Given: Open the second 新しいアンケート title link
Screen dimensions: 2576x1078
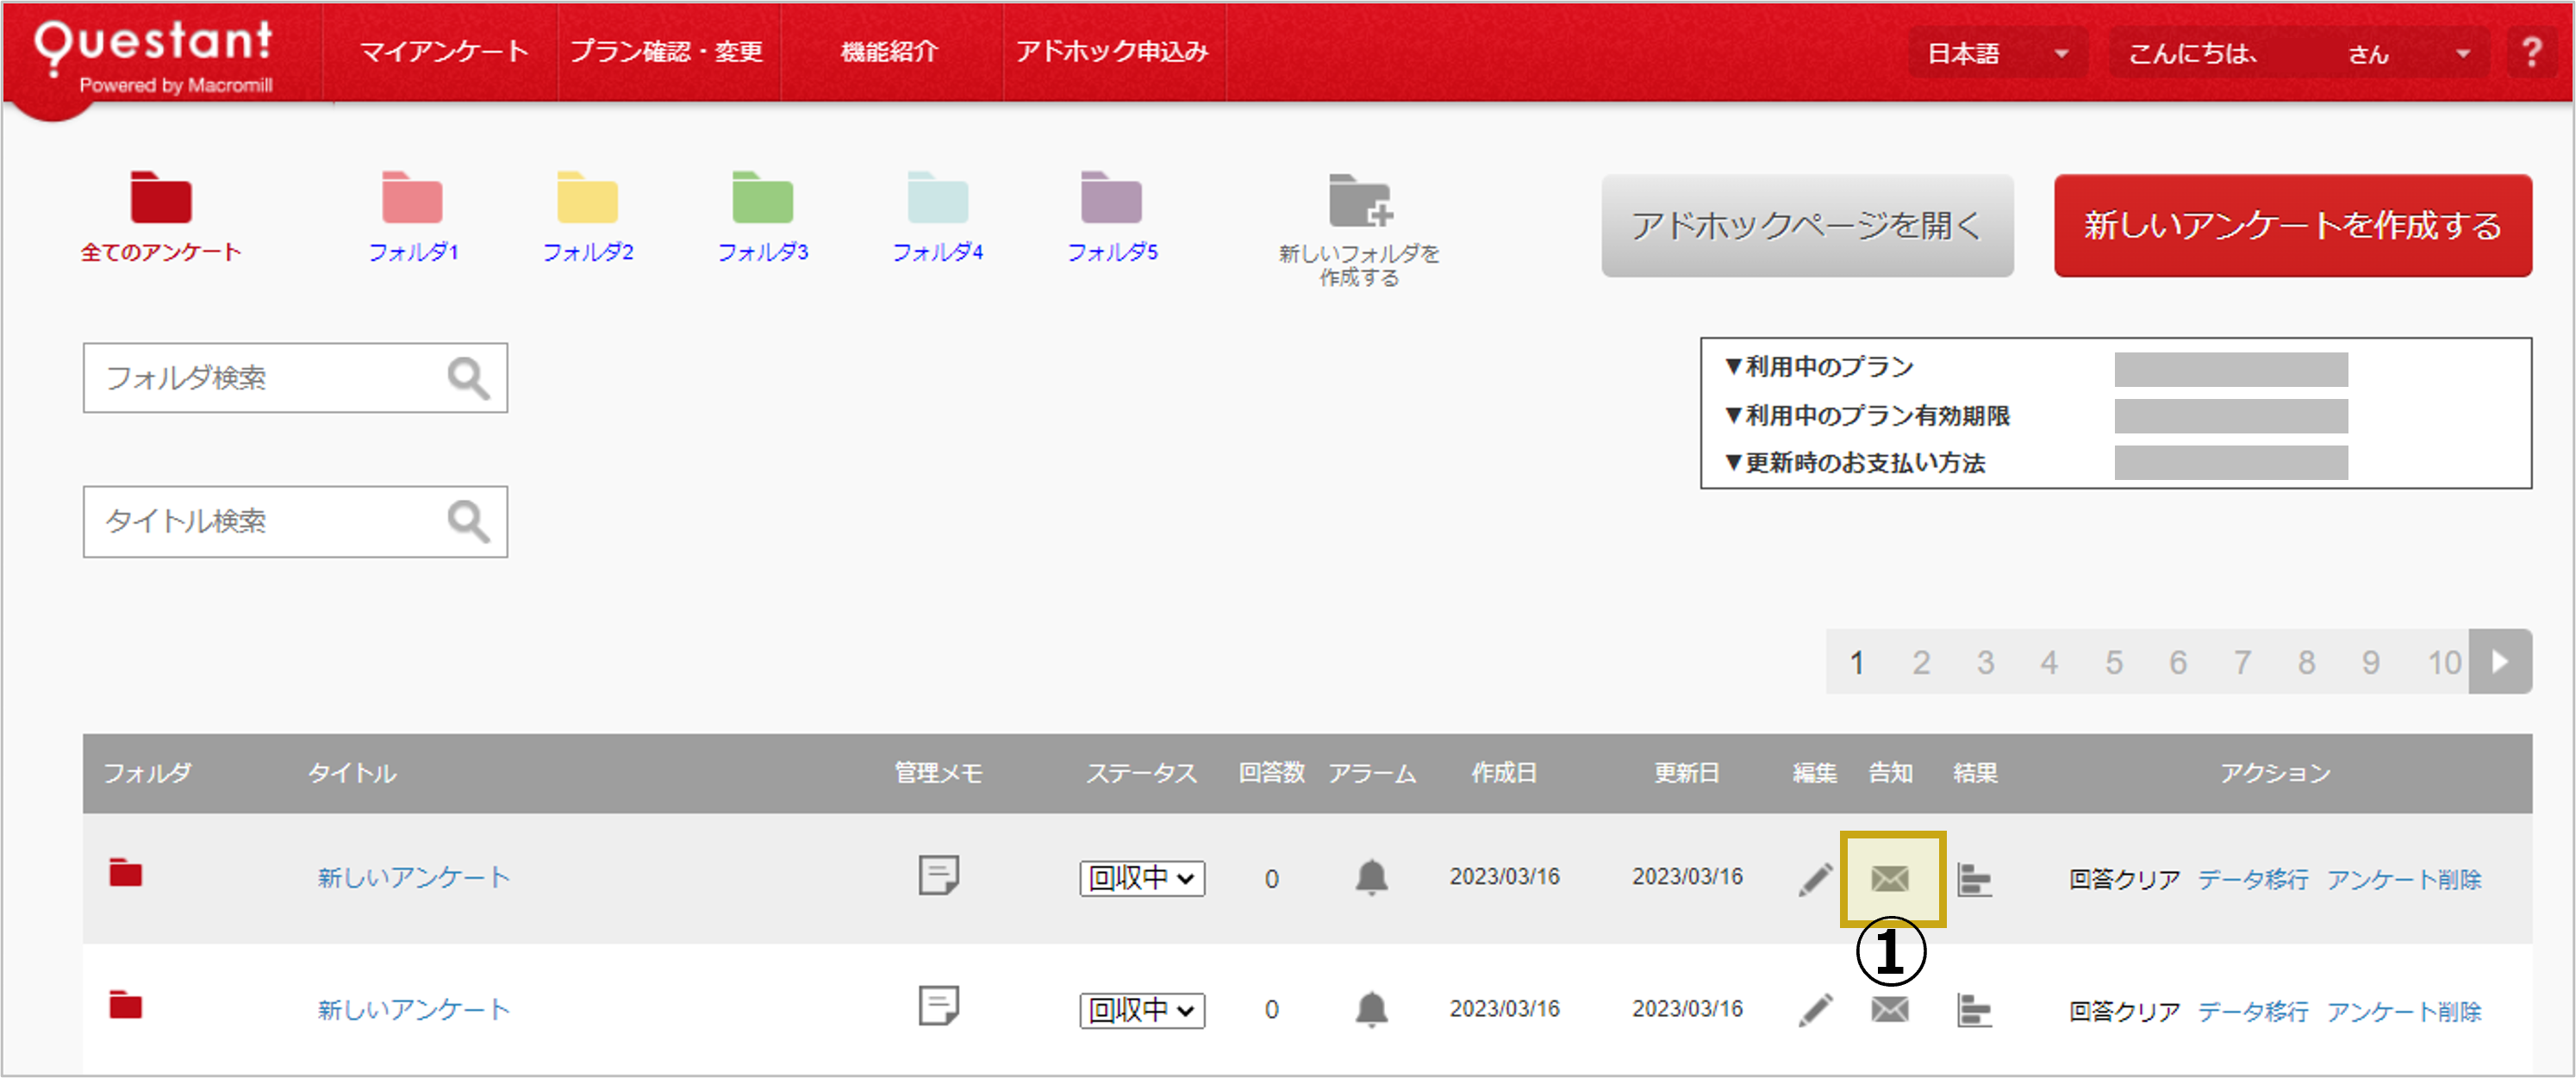Looking at the screenshot, I should [414, 1010].
